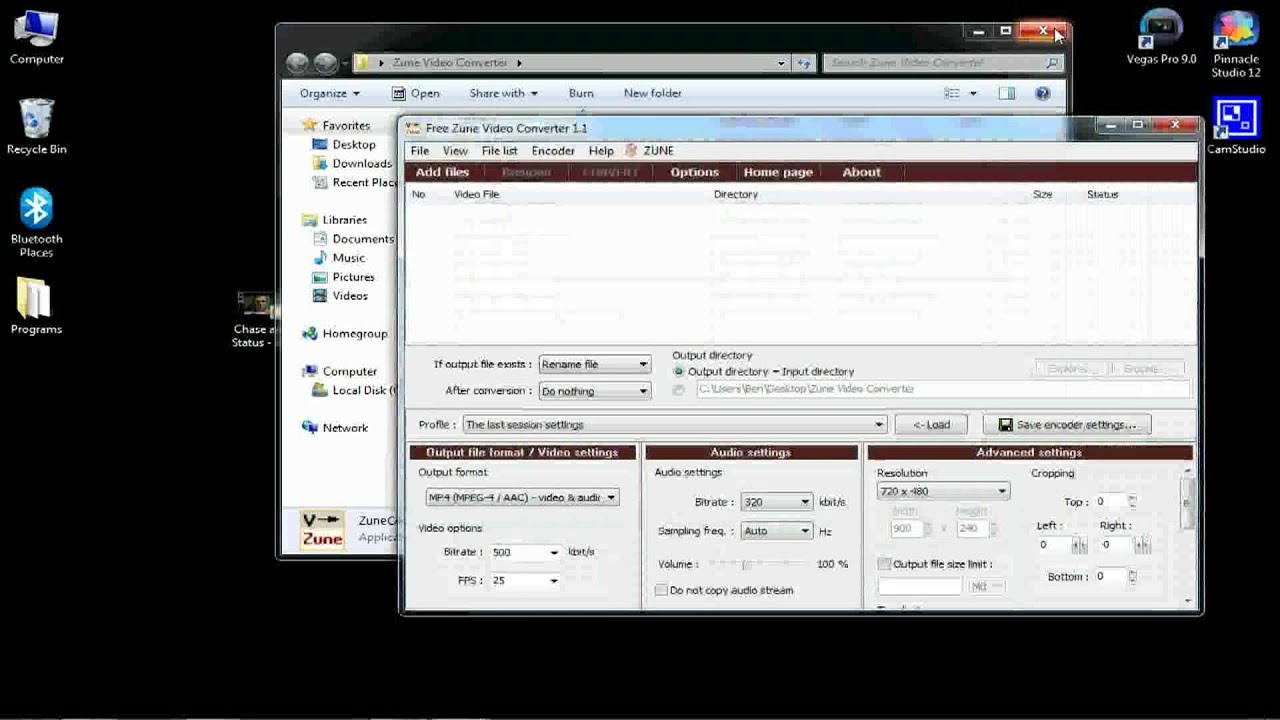Viewport: 1280px width, 720px height.
Task: Select the Programs folder on the desktop
Action: (x=36, y=306)
